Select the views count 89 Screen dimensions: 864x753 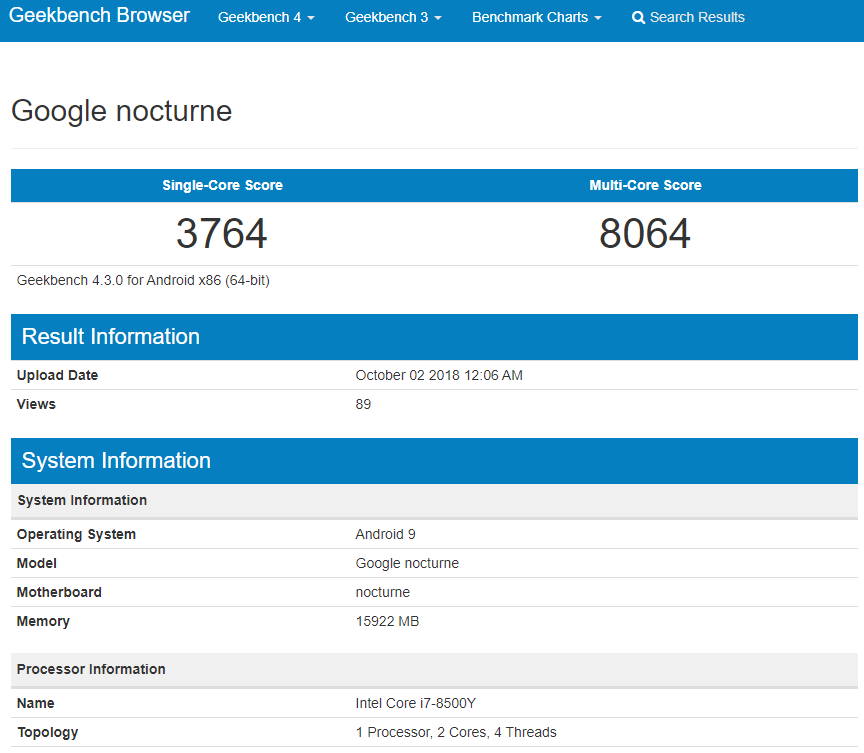(x=363, y=404)
